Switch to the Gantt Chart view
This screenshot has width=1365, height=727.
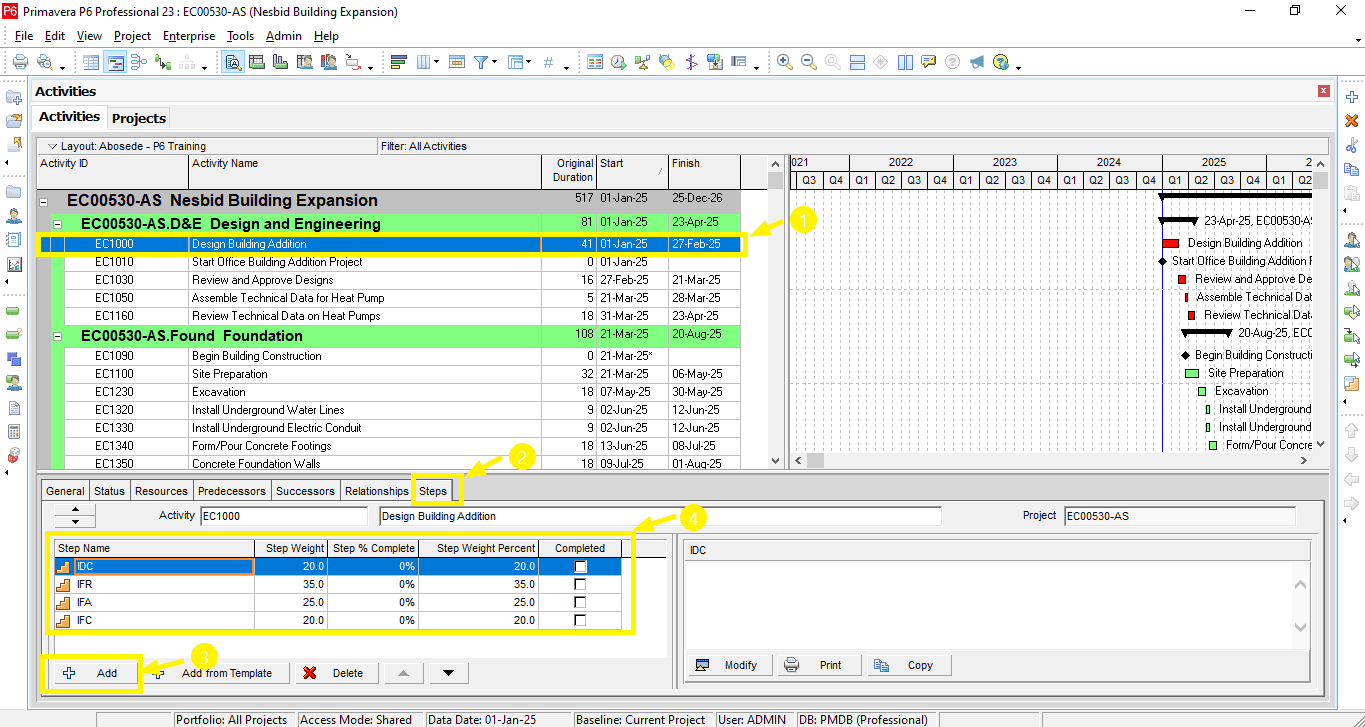115,62
